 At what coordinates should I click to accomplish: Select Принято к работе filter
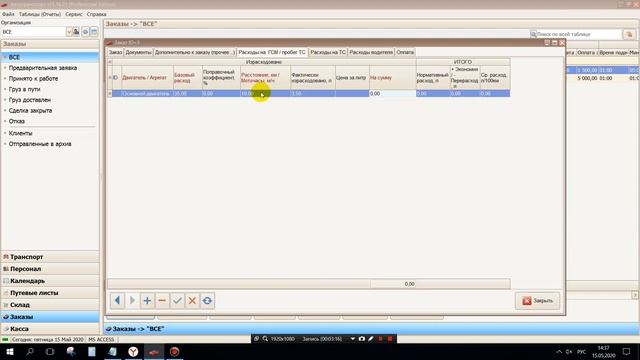click(33, 78)
